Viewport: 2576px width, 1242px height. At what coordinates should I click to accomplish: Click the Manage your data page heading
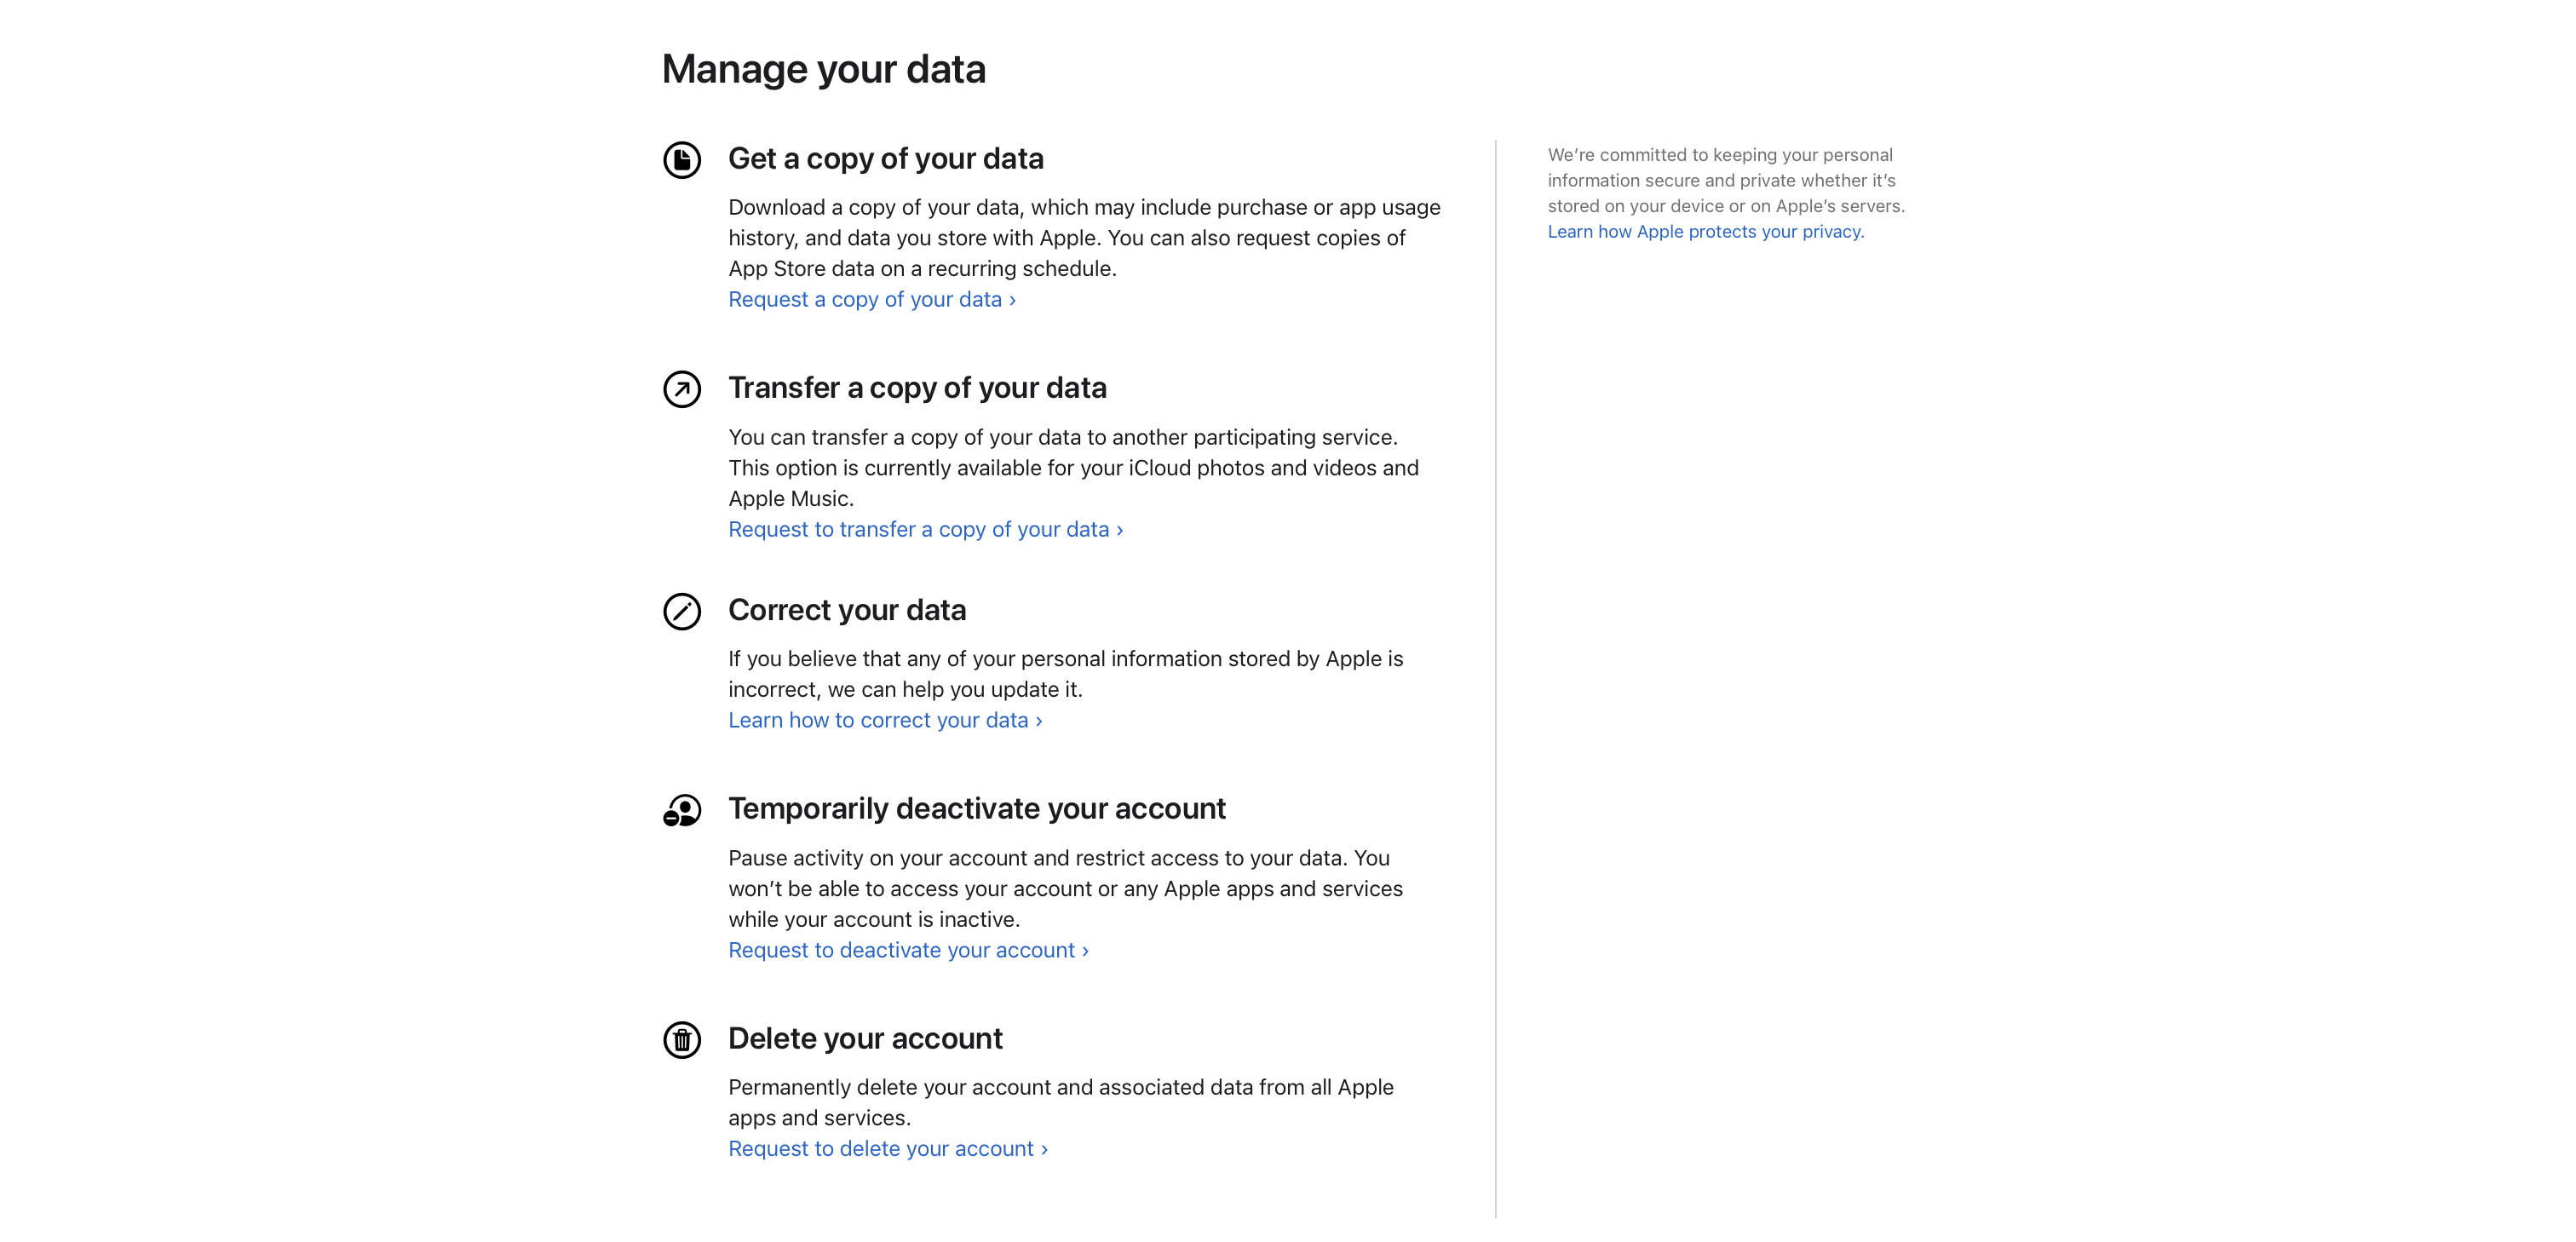823,68
